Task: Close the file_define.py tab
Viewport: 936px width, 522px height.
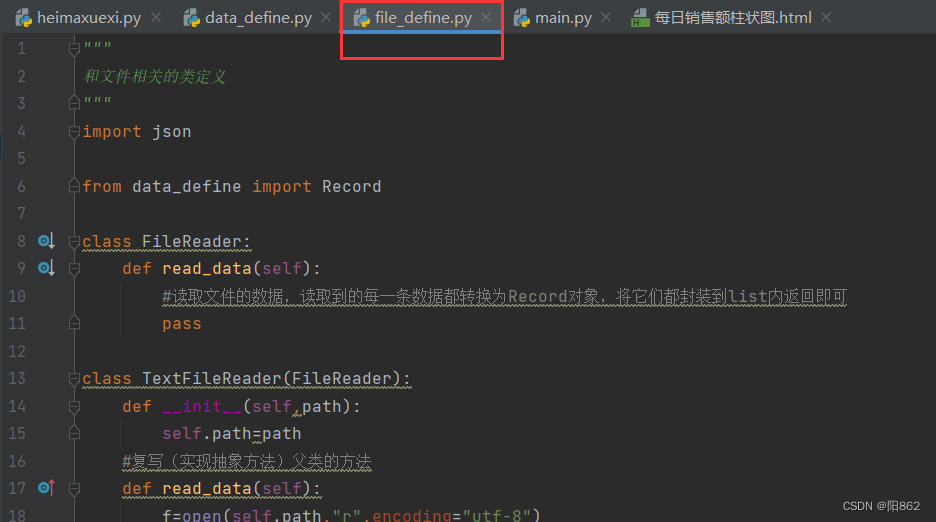Action: pos(487,17)
